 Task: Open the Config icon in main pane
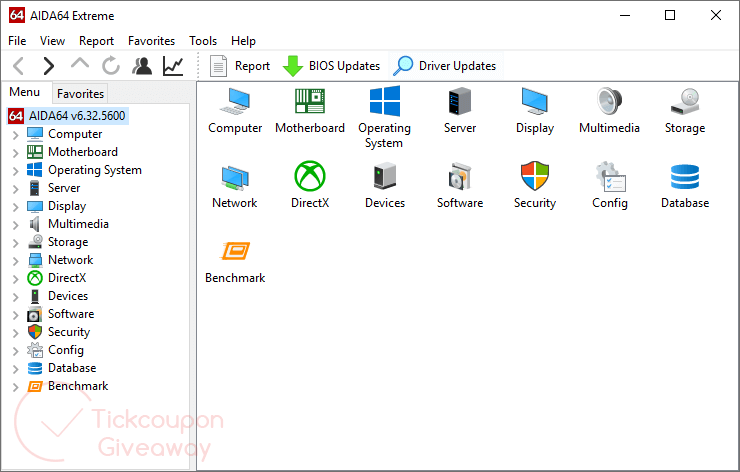click(x=610, y=176)
